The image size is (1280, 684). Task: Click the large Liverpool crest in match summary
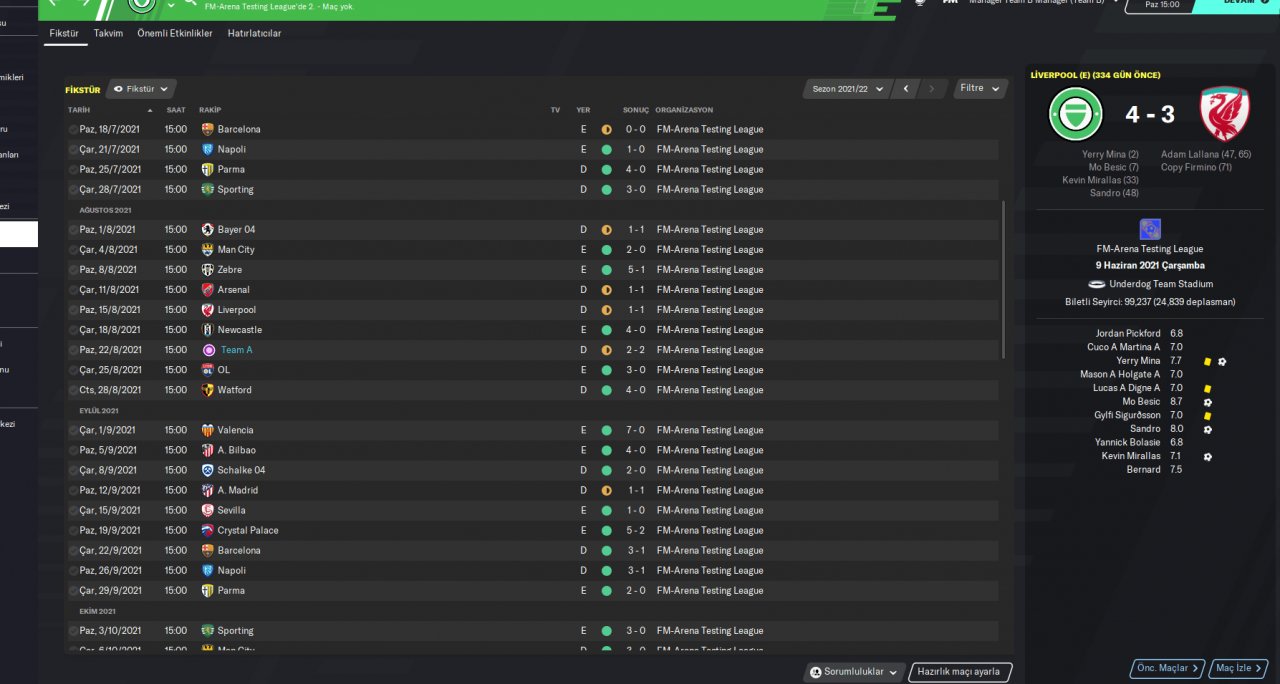1225,114
